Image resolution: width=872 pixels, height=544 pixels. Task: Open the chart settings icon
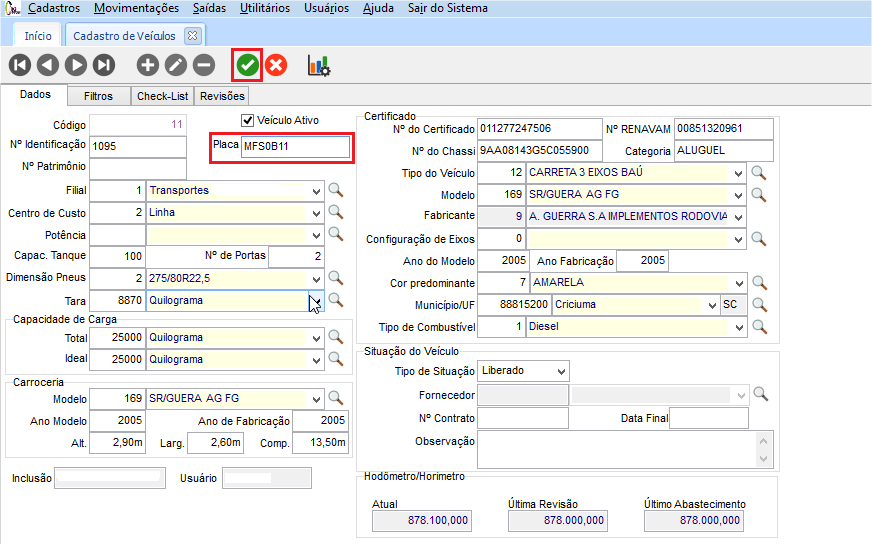(319, 66)
